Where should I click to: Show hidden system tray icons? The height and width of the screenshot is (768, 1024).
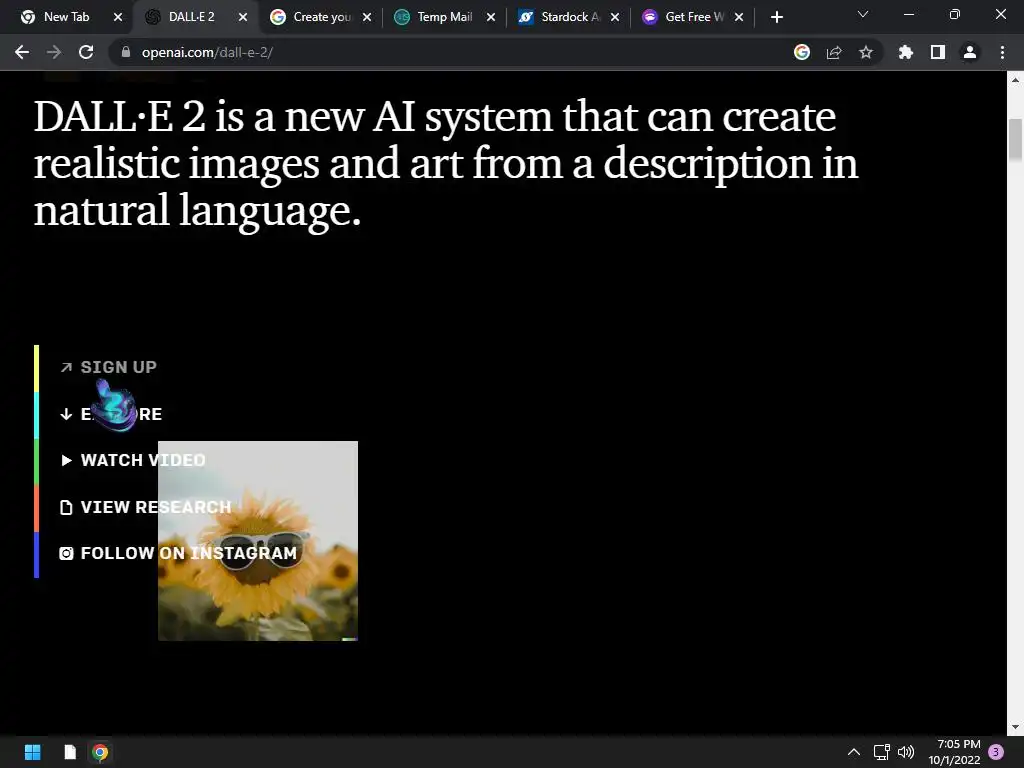click(x=854, y=752)
